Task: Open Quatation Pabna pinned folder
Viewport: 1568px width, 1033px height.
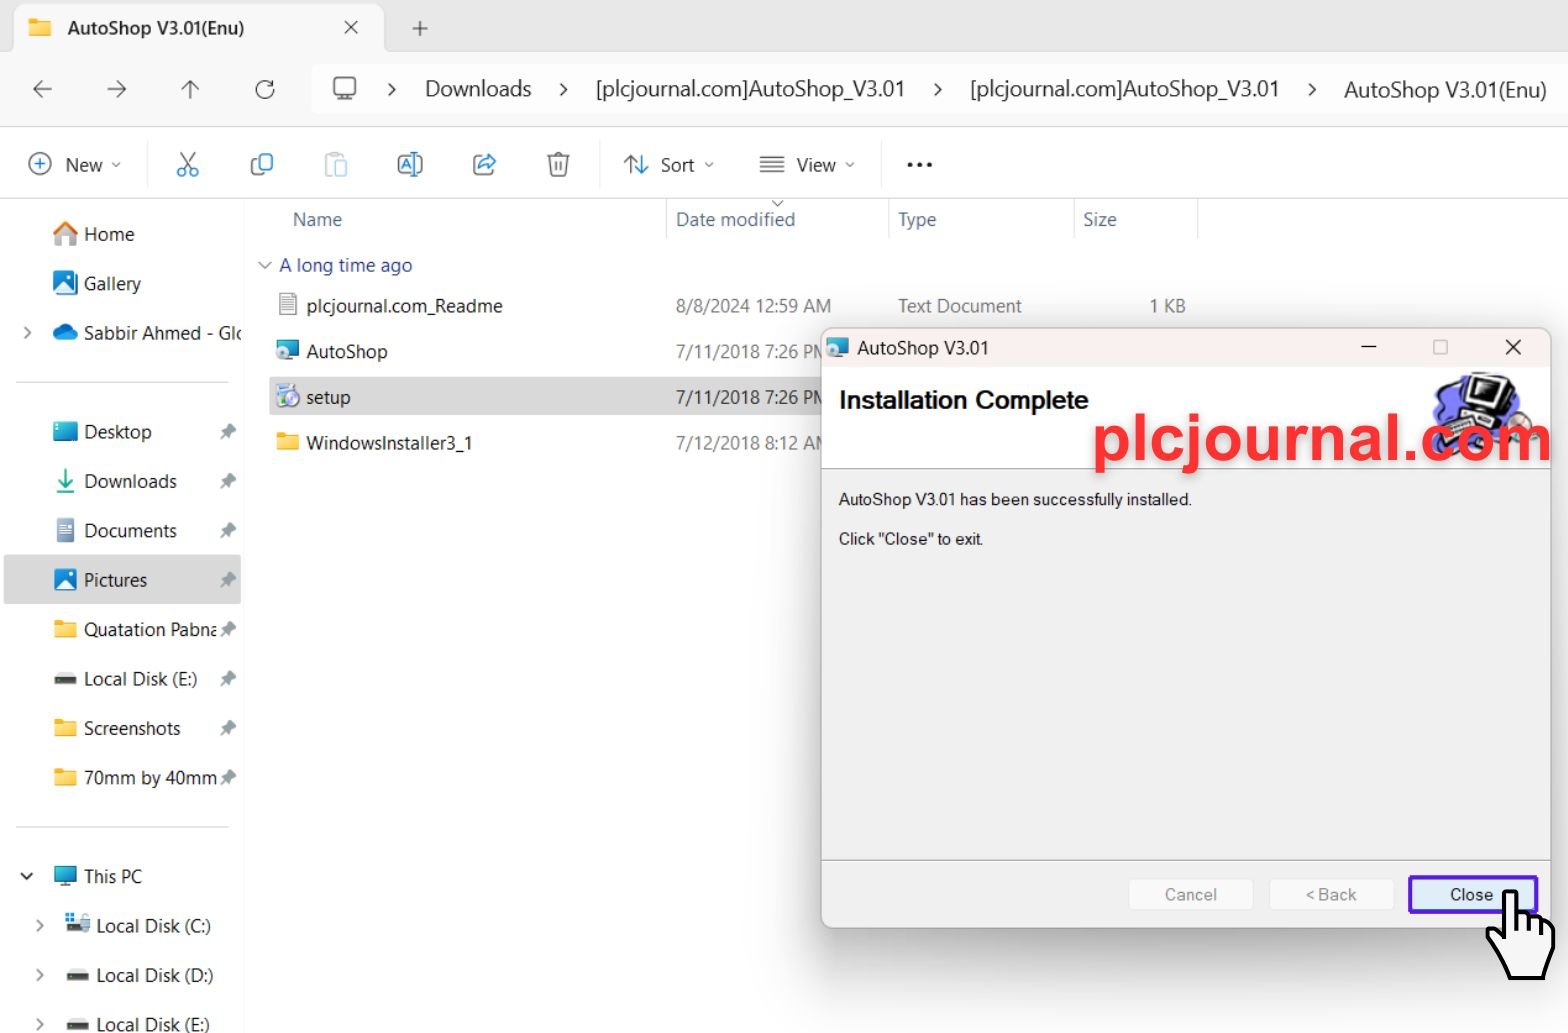Action: [x=135, y=629]
